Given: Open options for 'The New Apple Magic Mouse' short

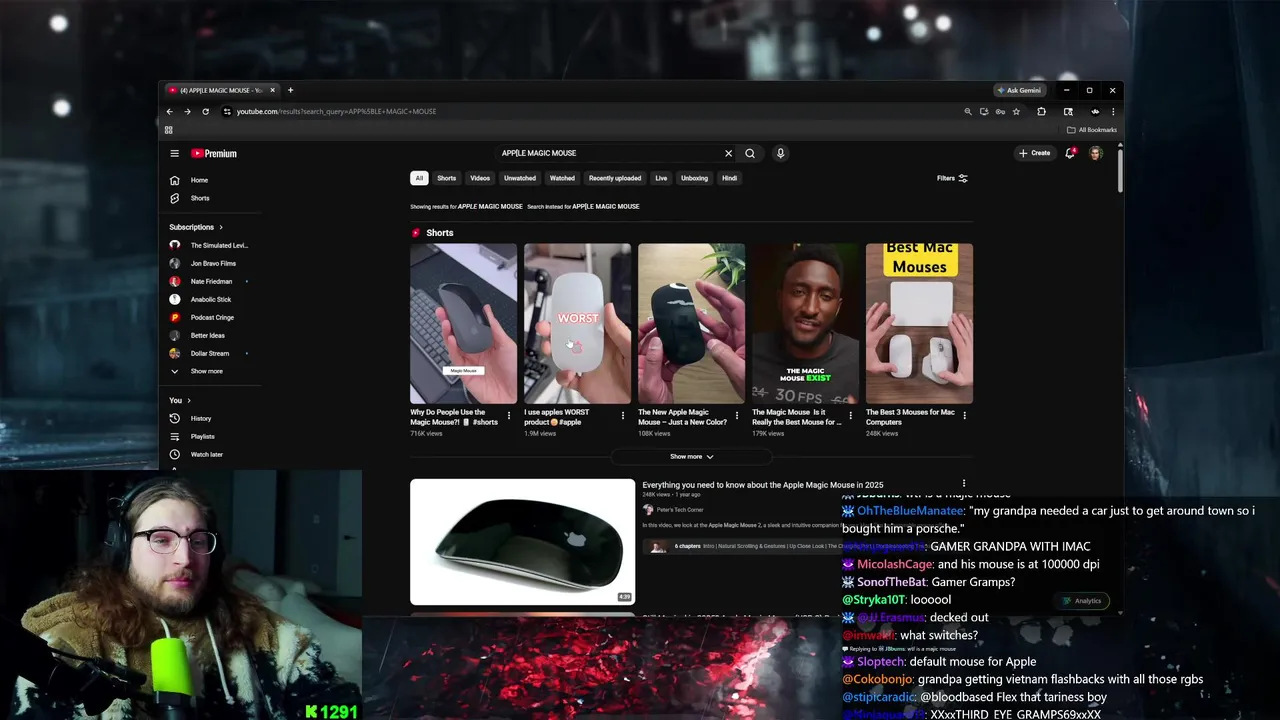Looking at the screenshot, I should tap(737, 415).
